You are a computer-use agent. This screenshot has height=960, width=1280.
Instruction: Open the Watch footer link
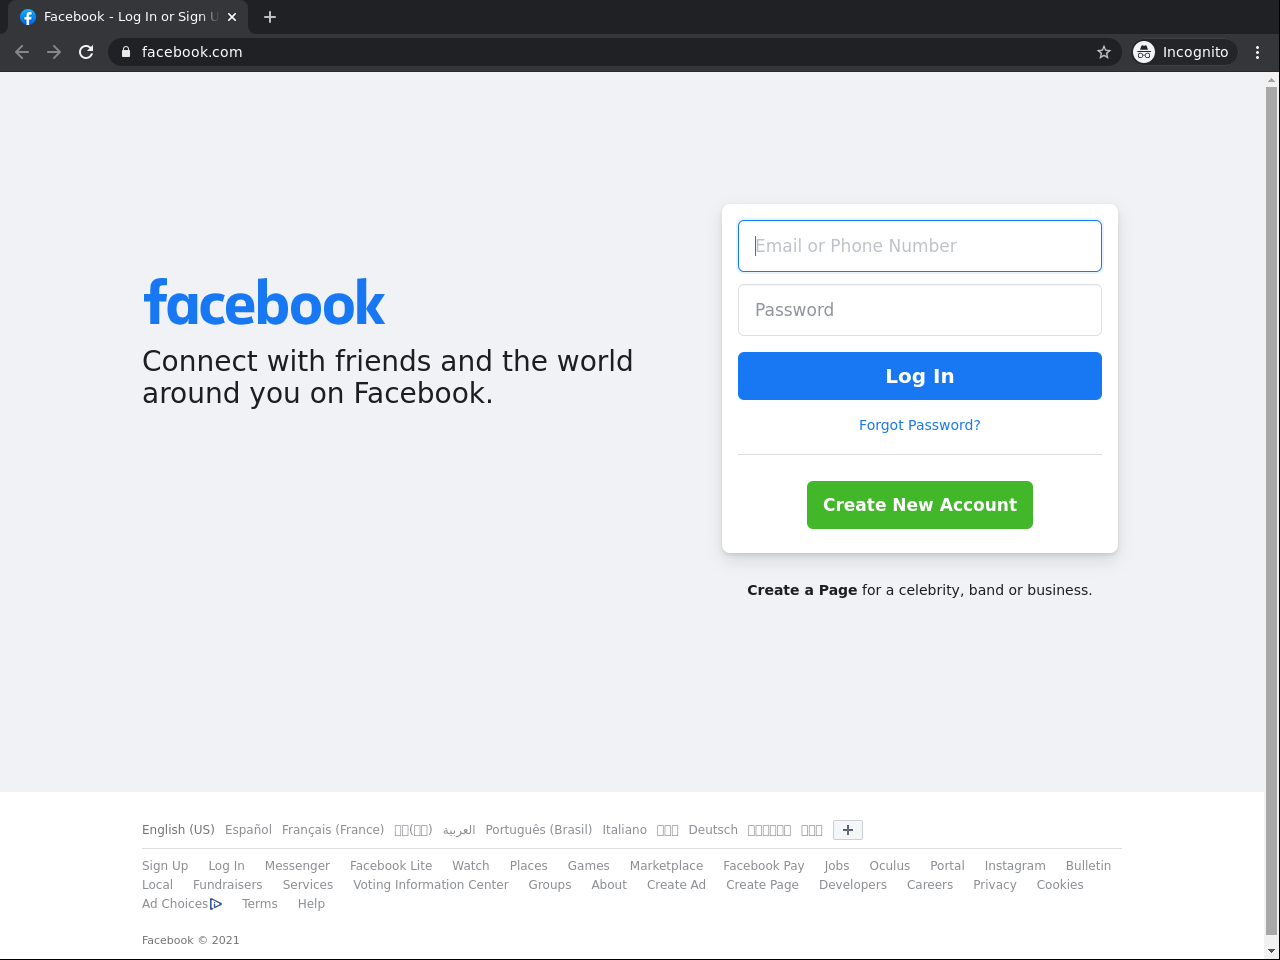pos(471,866)
